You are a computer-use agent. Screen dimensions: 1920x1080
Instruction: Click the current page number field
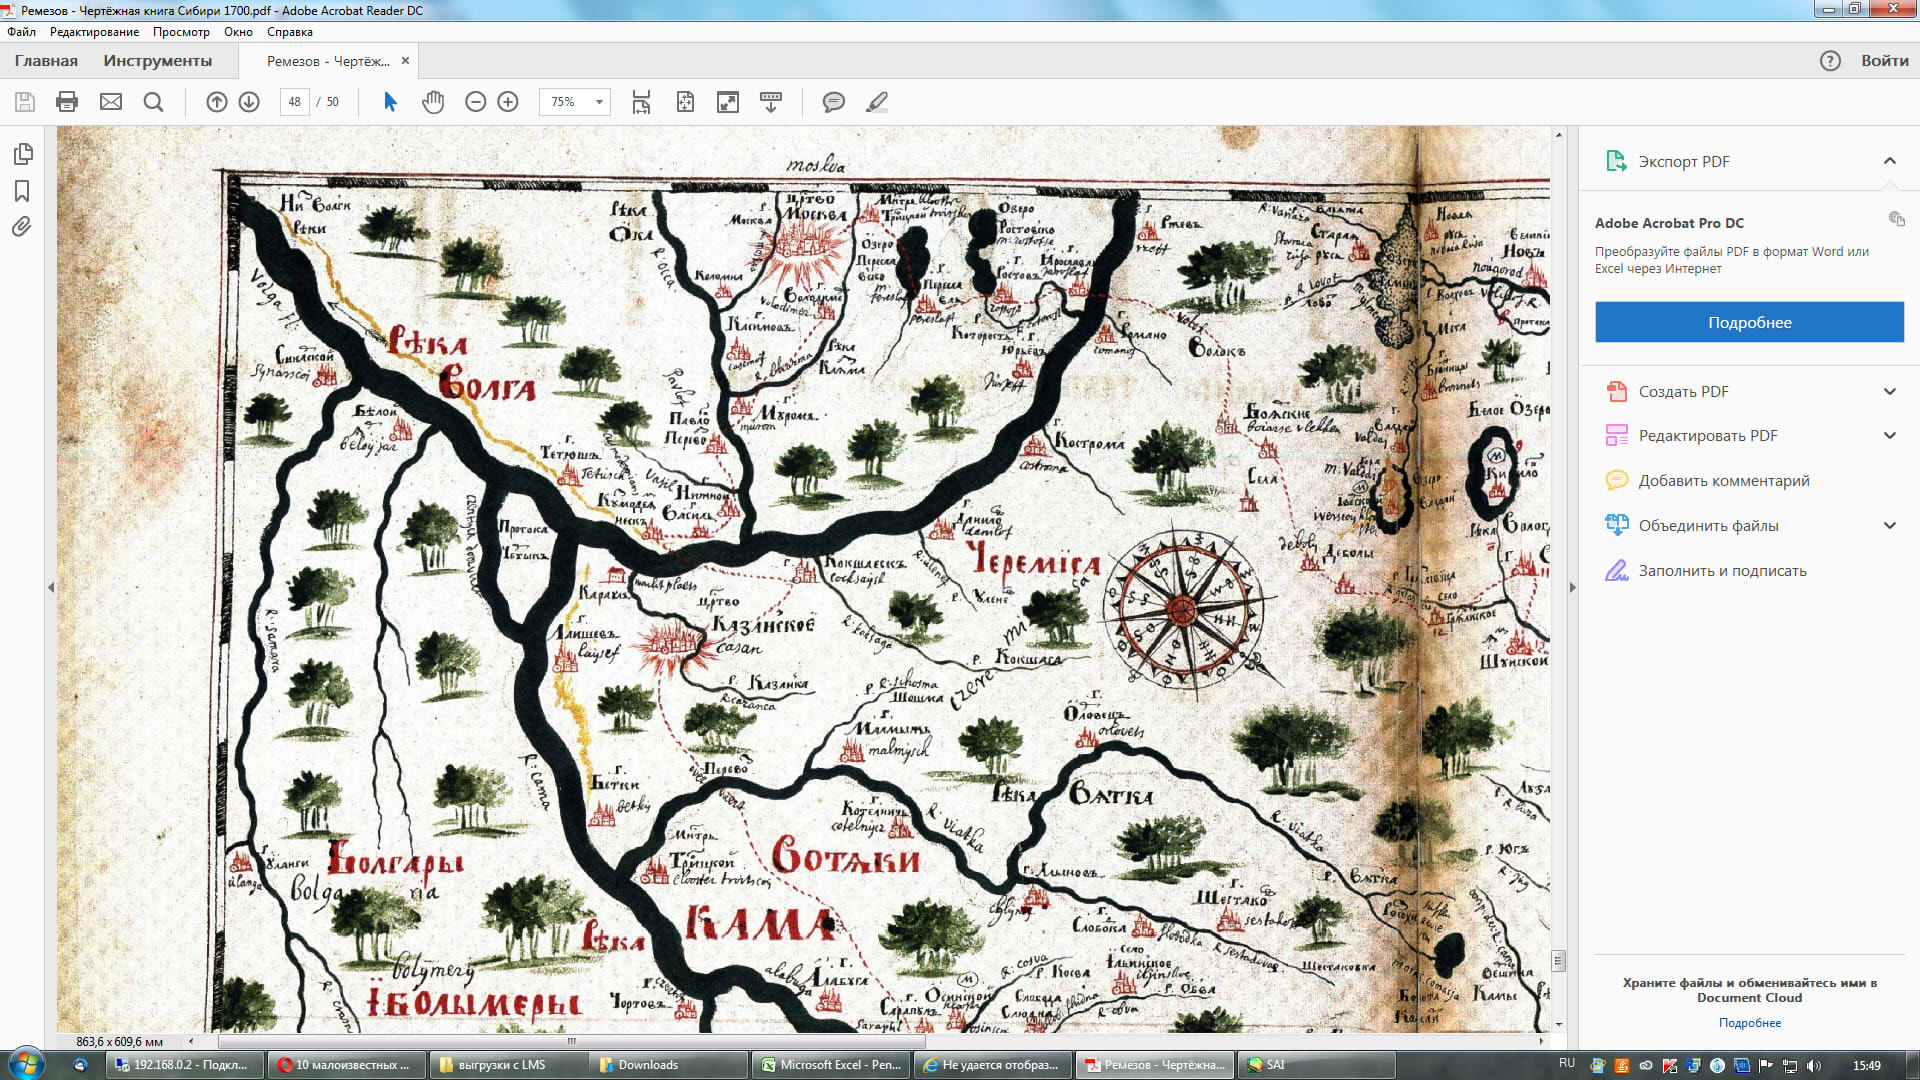click(x=294, y=102)
